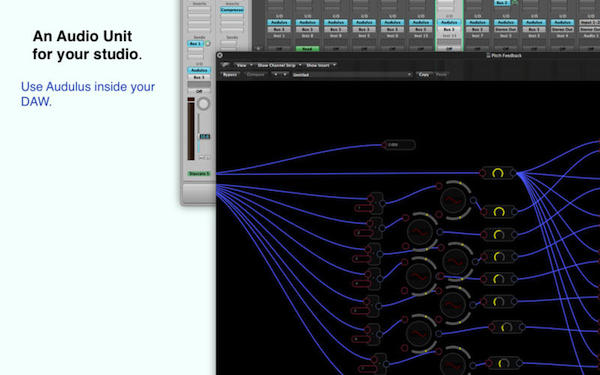Open the Show Channel Strip dropdown

(x=279, y=65)
